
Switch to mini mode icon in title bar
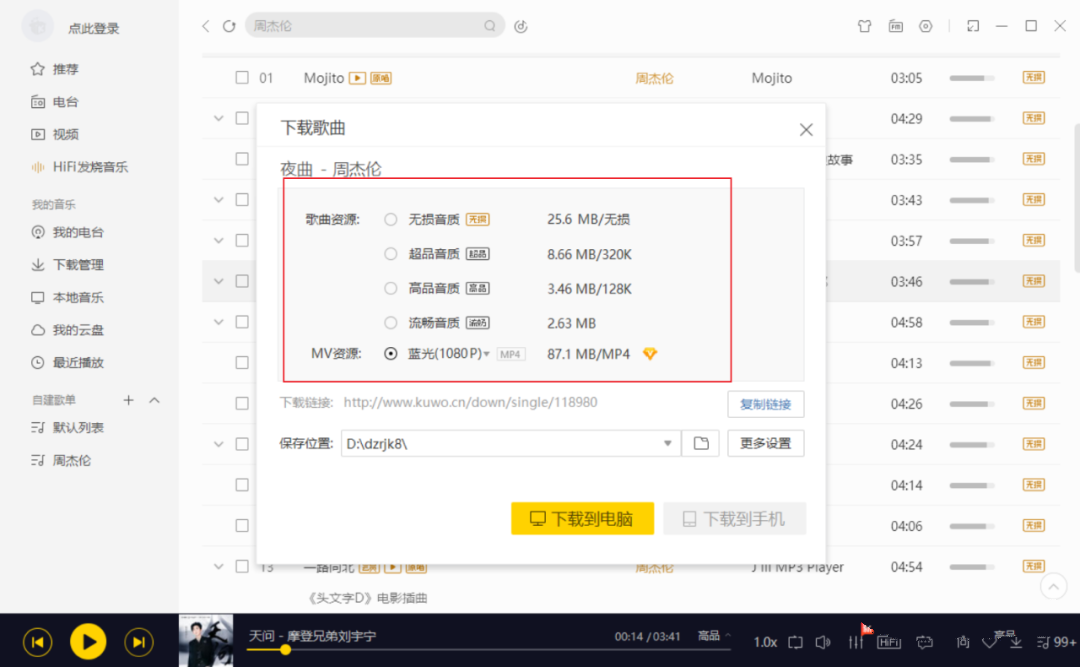coord(973,26)
